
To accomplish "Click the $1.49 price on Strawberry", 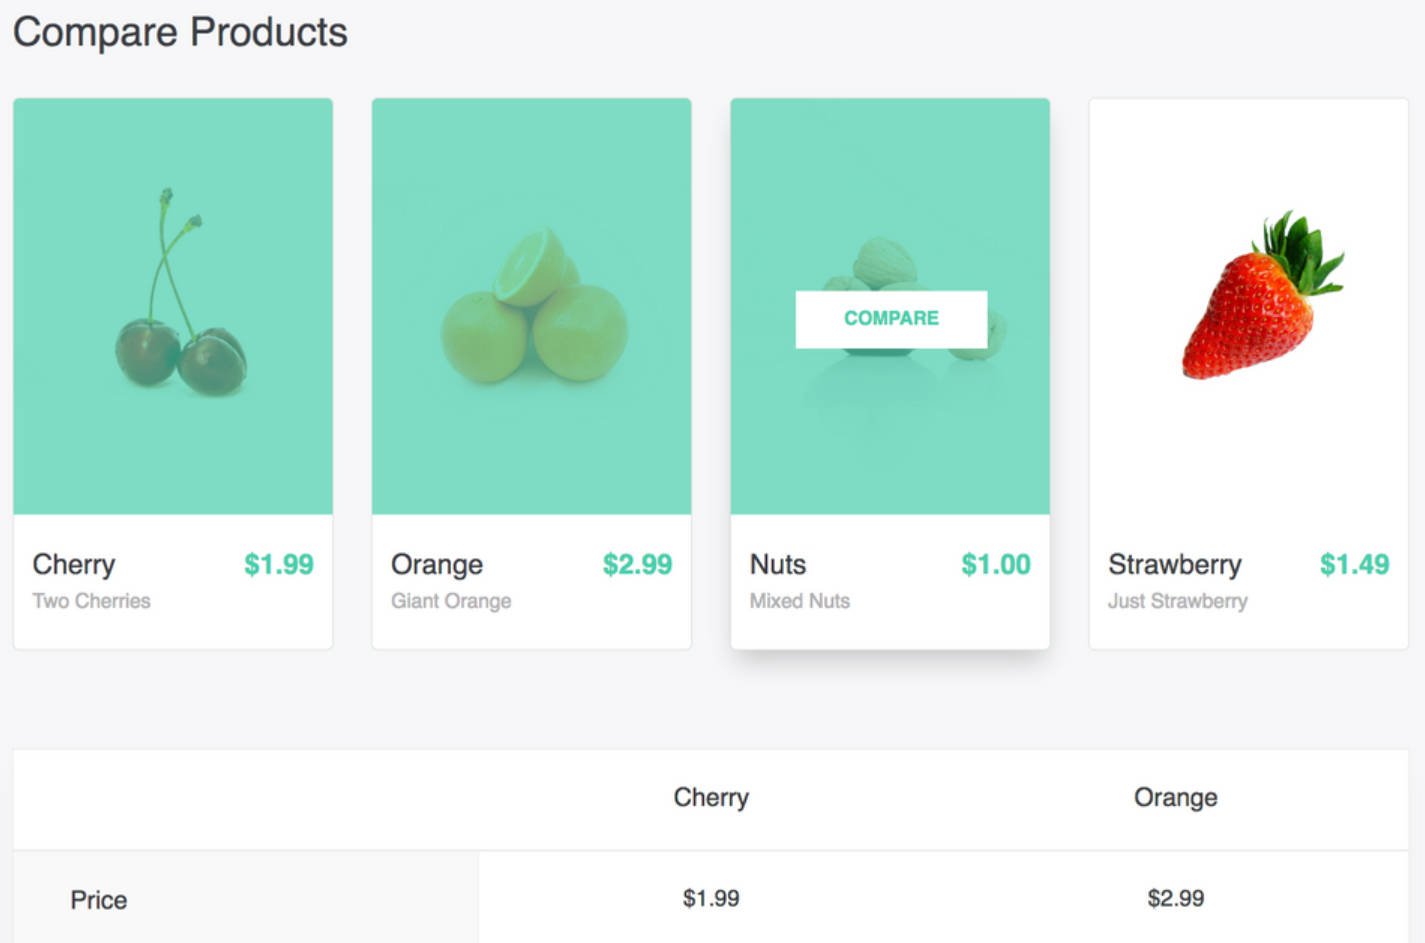I will pos(1353,564).
